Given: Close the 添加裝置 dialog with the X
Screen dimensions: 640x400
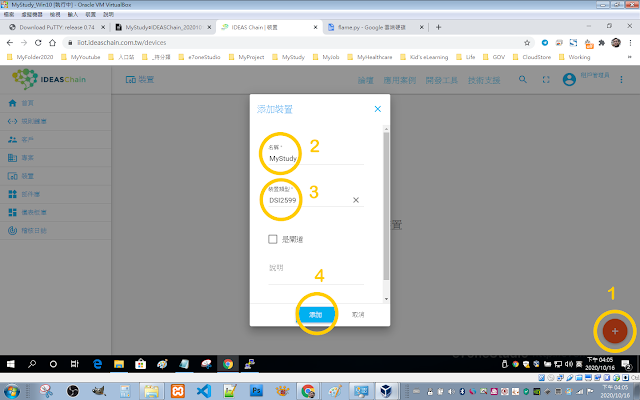Looking at the screenshot, I should 378,109.
